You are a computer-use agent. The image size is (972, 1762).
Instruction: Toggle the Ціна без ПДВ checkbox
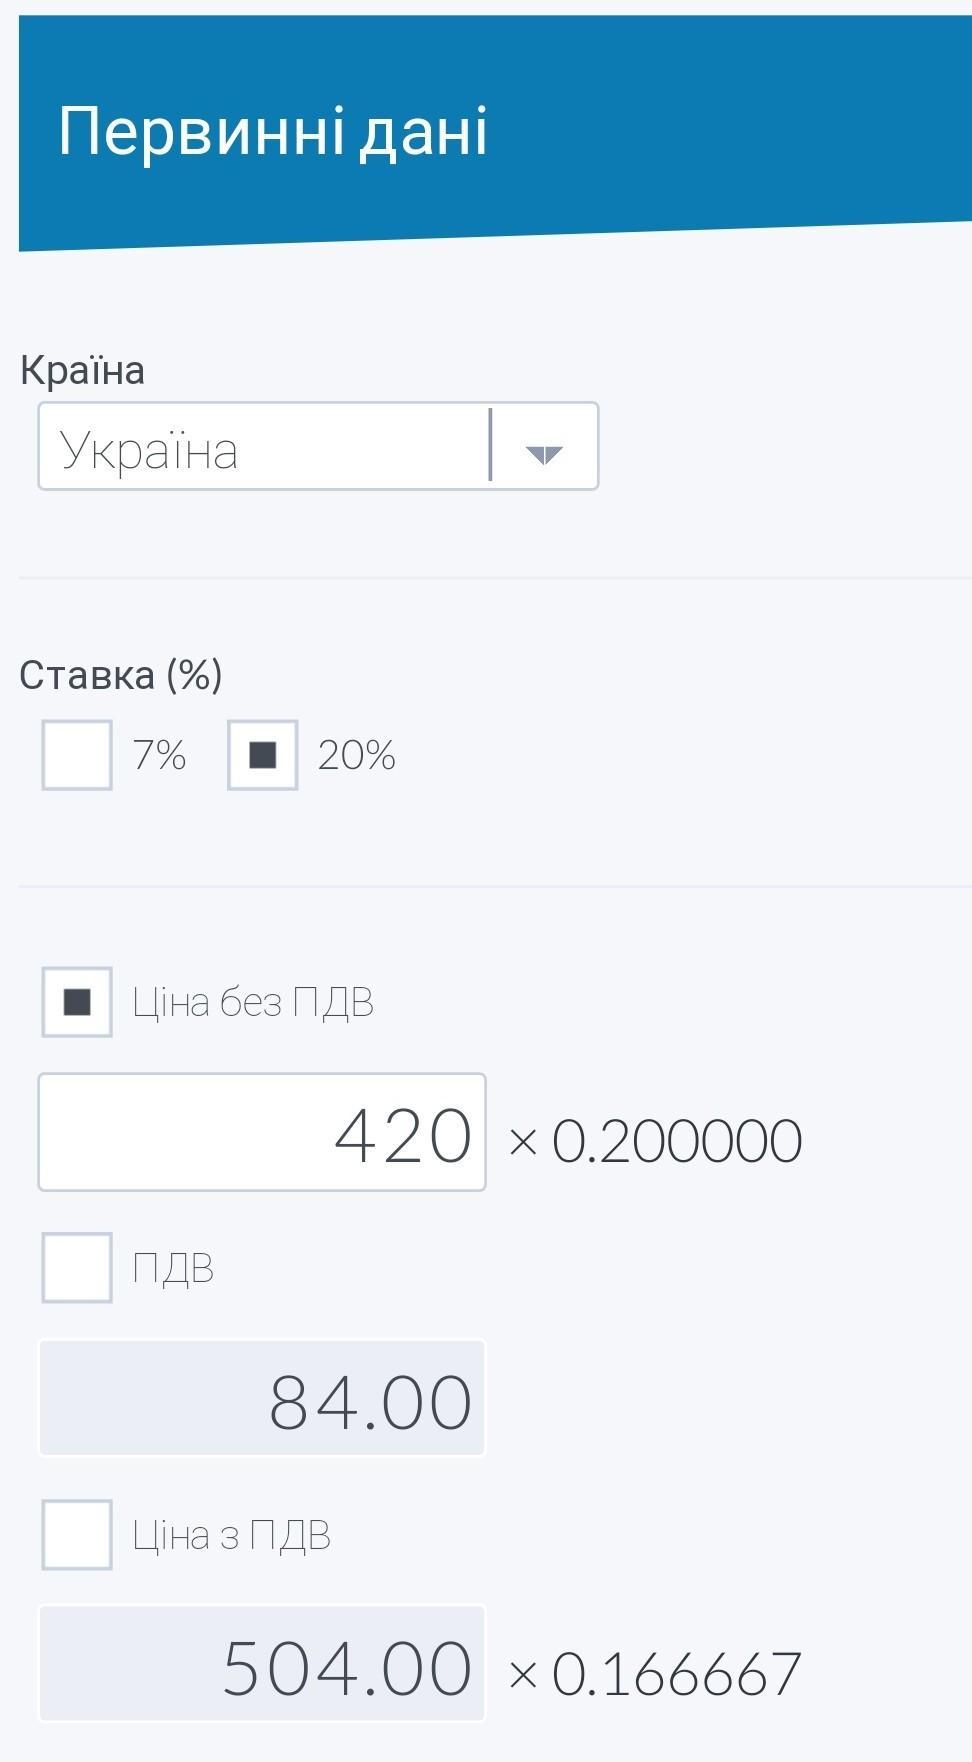pyautogui.click(x=77, y=1002)
